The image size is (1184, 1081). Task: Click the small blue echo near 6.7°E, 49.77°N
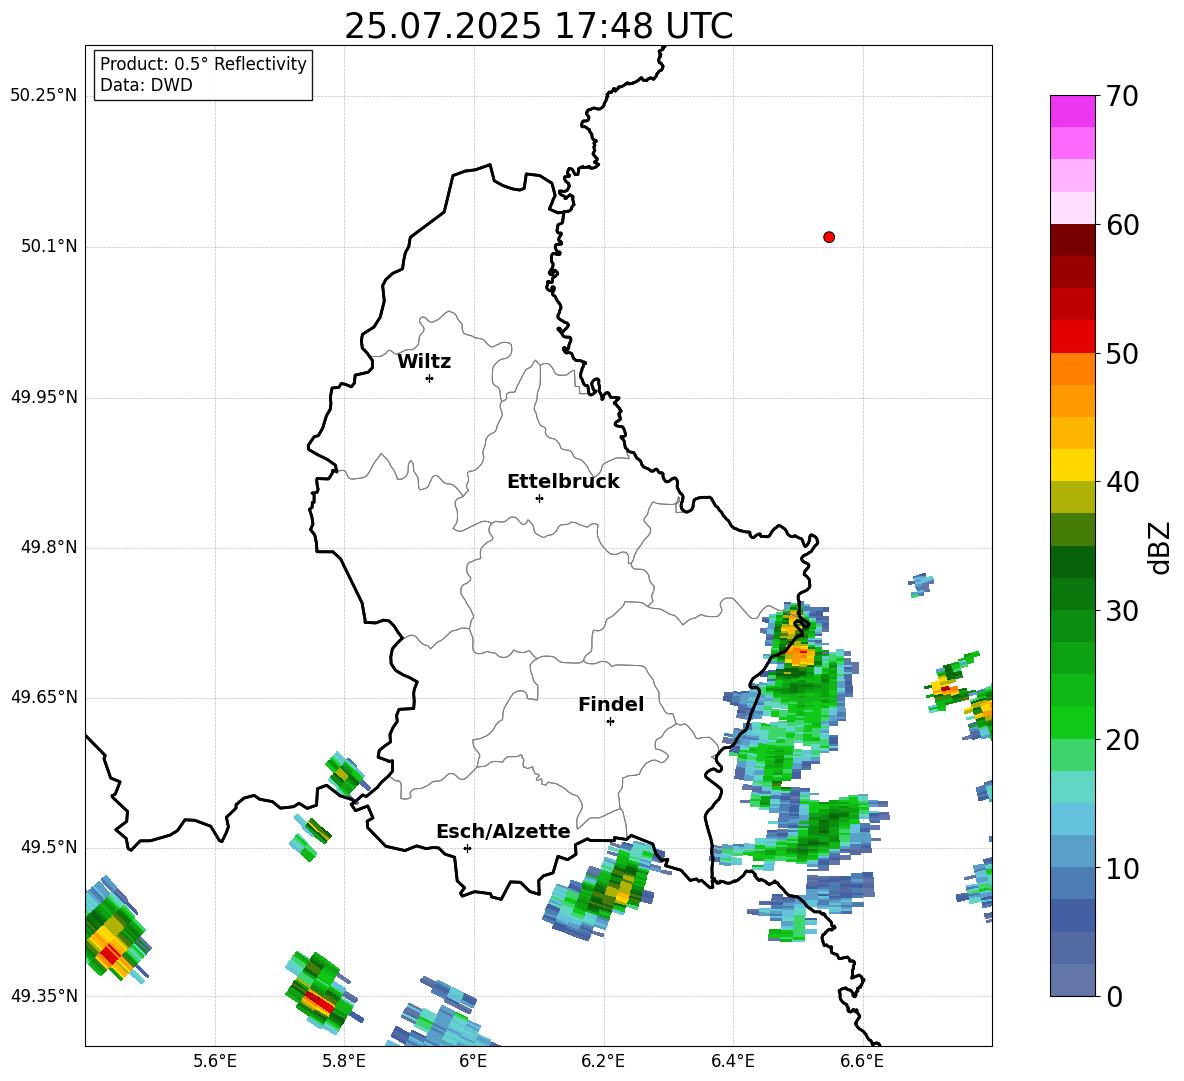[x=921, y=584]
